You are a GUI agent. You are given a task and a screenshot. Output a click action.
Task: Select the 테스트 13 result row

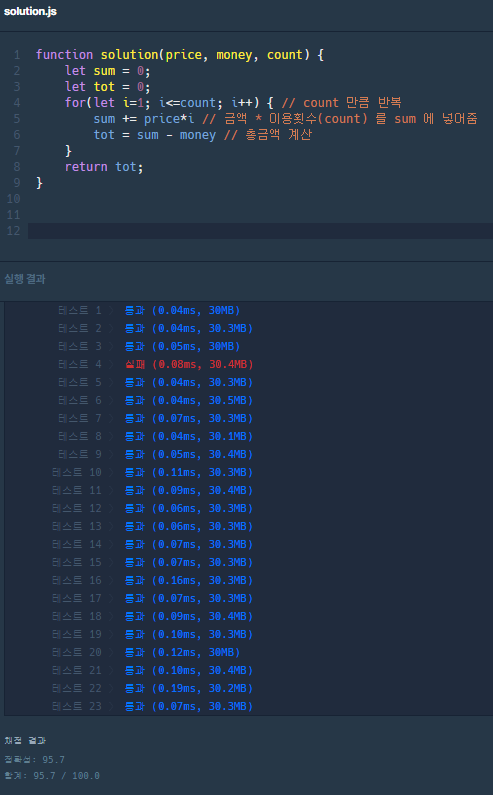coord(152,526)
